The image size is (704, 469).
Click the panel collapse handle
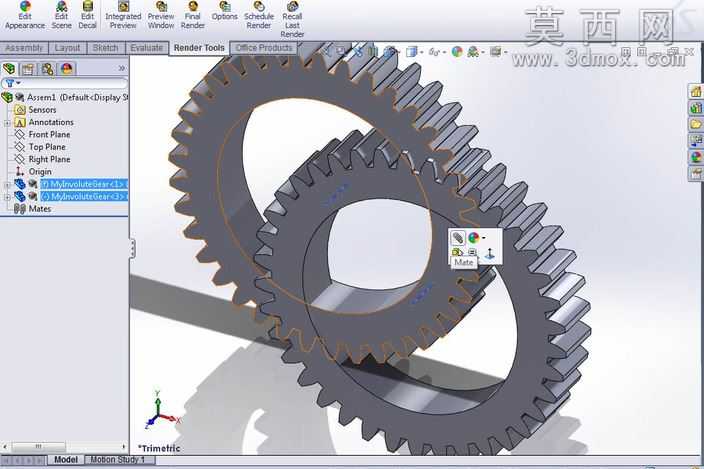click(x=132, y=248)
